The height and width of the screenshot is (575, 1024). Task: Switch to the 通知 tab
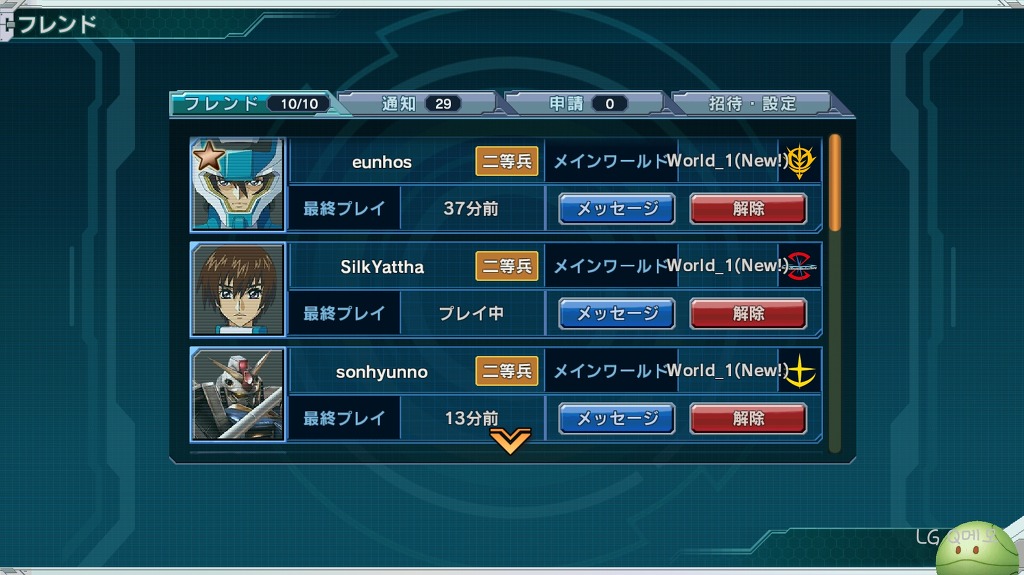tap(419, 103)
